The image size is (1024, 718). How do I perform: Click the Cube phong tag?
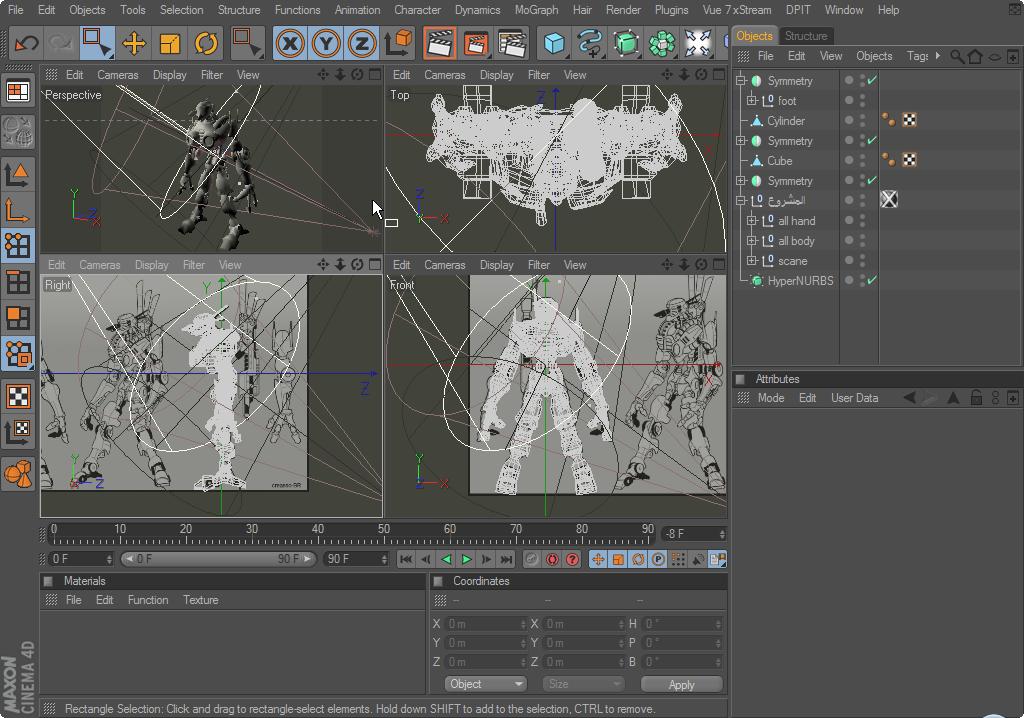(x=888, y=159)
